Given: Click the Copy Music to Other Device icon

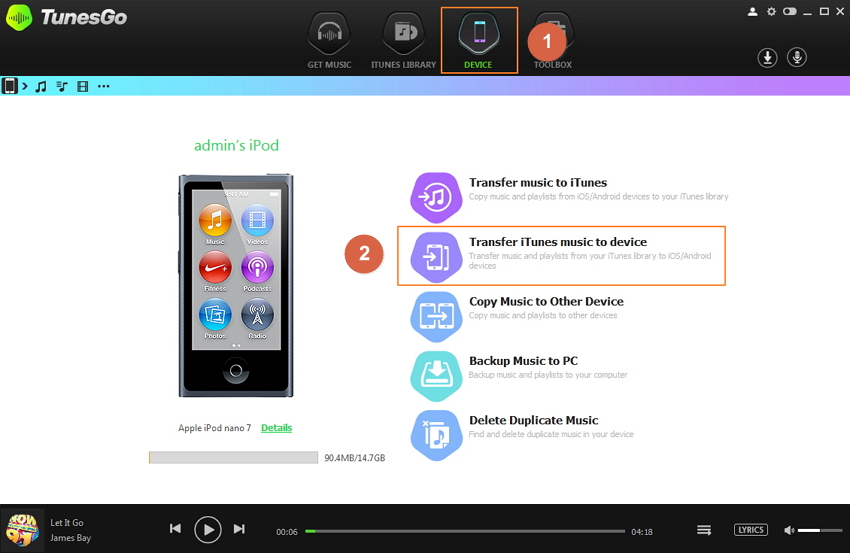Looking at the screenshot, I should coord(435,315).
